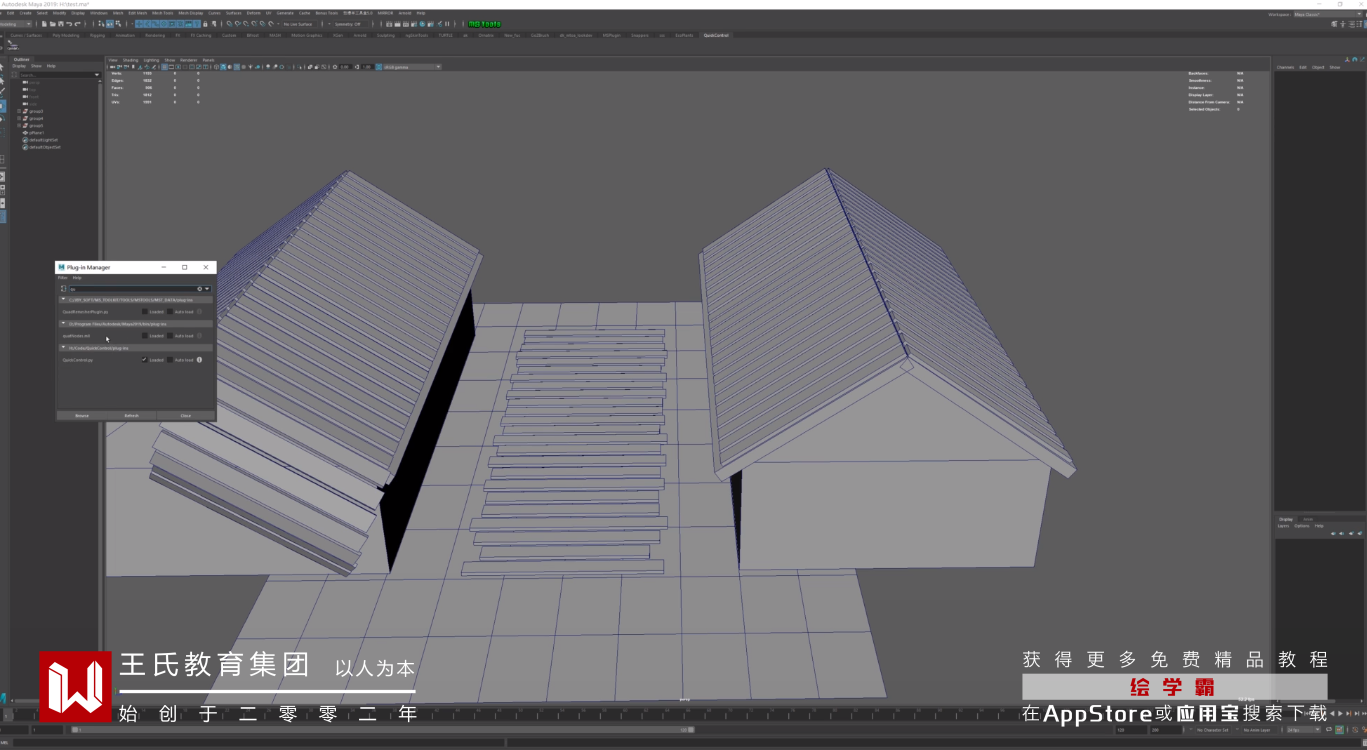
Task: Click the info icon for quatNodes.mll
Action: [x=199, y=336]
